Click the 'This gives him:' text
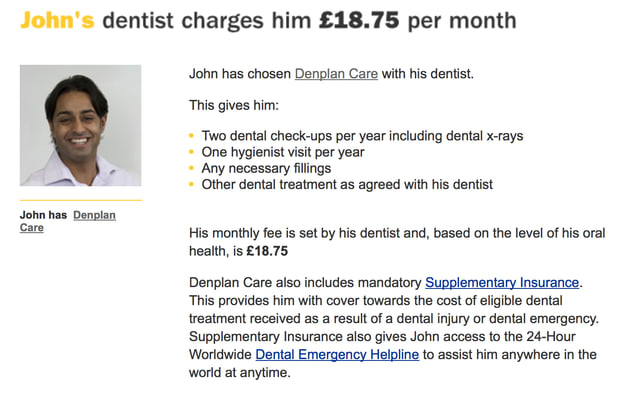Image resolution: width=640 pixels, height=396 pixels. coord(234,105)
